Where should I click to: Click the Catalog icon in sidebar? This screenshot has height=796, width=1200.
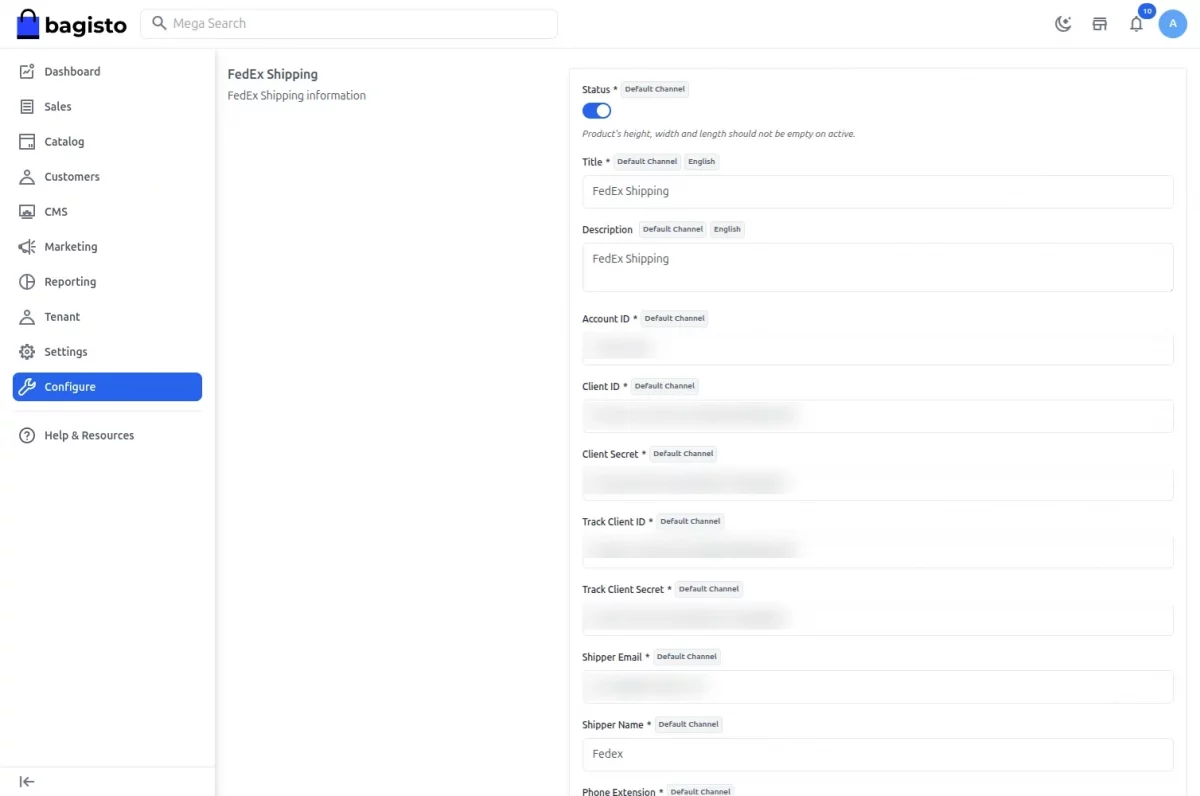coord(27,141)
